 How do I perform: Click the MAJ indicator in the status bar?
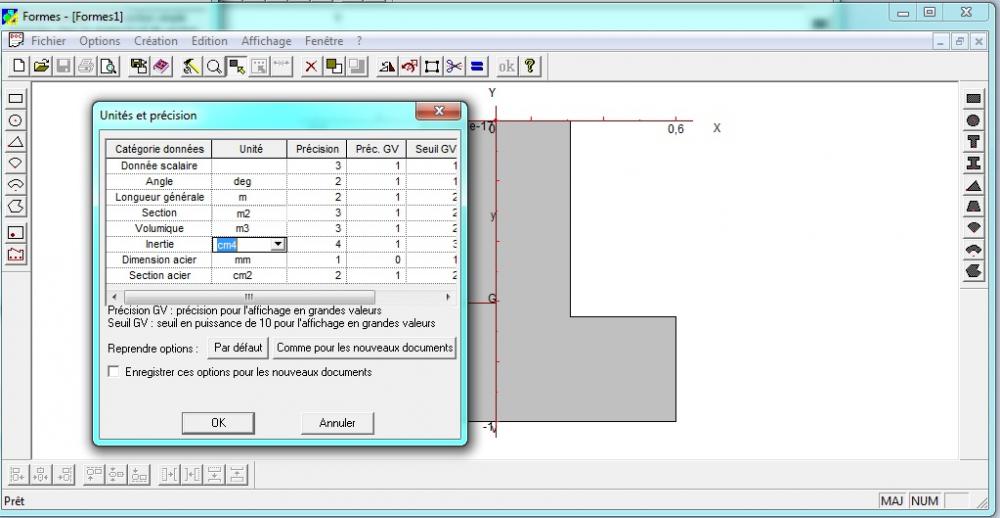(x=892, y=501)
